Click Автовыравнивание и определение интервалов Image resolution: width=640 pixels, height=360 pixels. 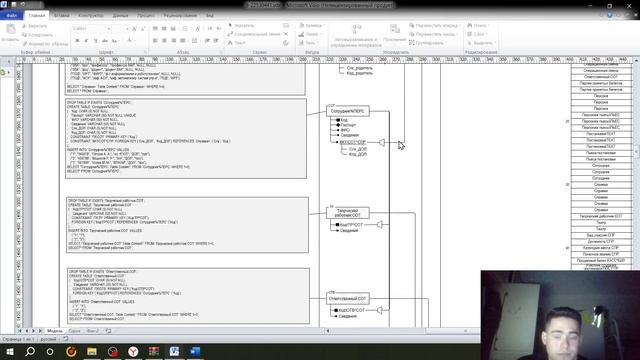(356, 36)
